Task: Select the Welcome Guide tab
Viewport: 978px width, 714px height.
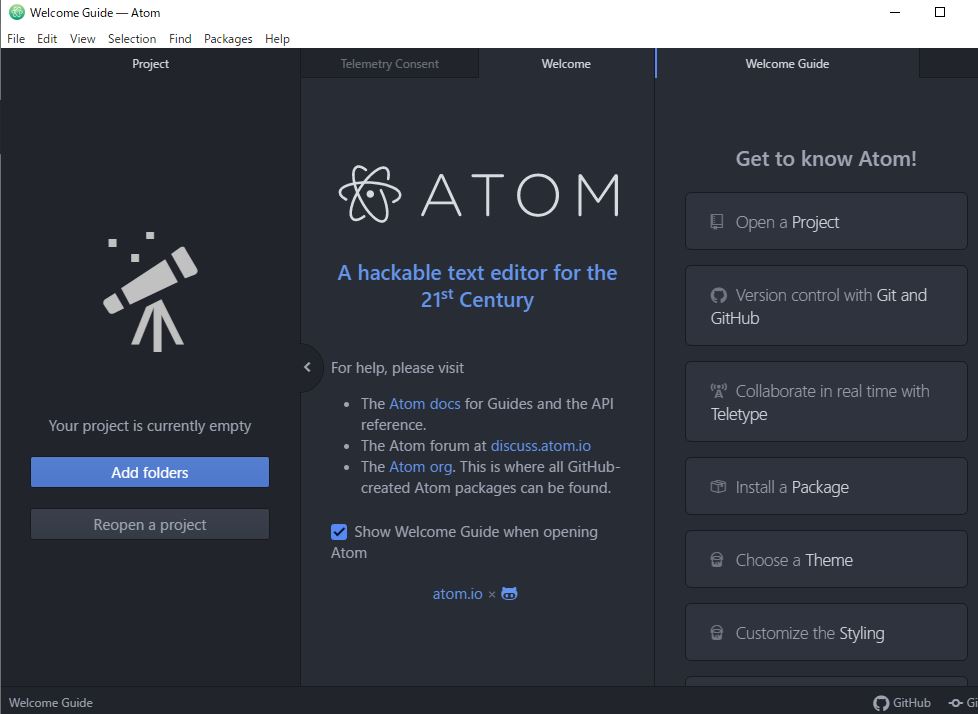Action: pos(787,64)
